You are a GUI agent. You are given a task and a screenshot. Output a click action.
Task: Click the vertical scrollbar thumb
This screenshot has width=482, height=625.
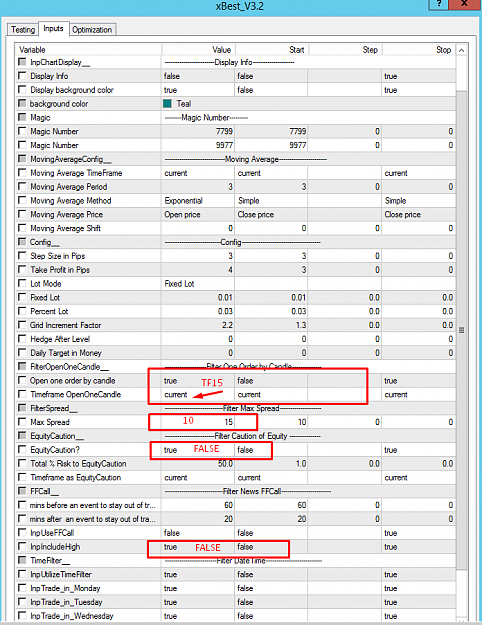click(461, 330)
